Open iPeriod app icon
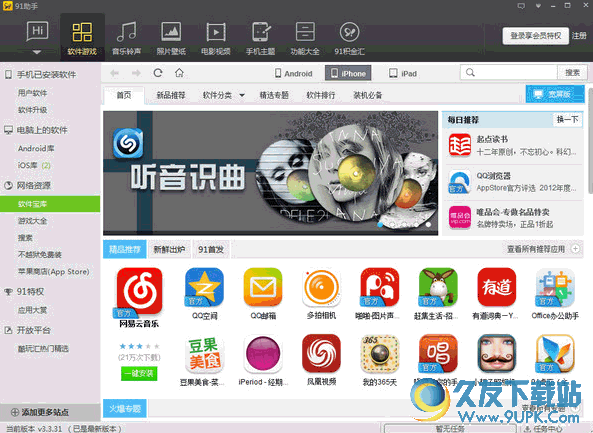This screenshot has height=433, width=593. 263,354
